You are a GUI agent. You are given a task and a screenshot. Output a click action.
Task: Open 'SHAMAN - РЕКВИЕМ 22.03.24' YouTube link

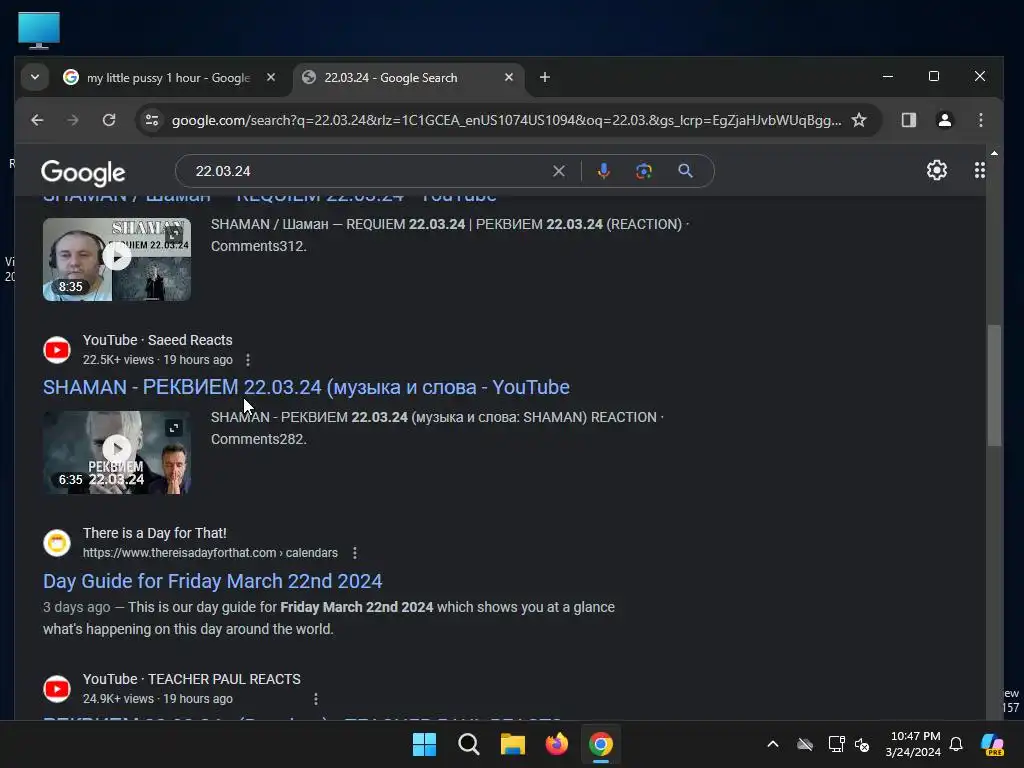306,387
